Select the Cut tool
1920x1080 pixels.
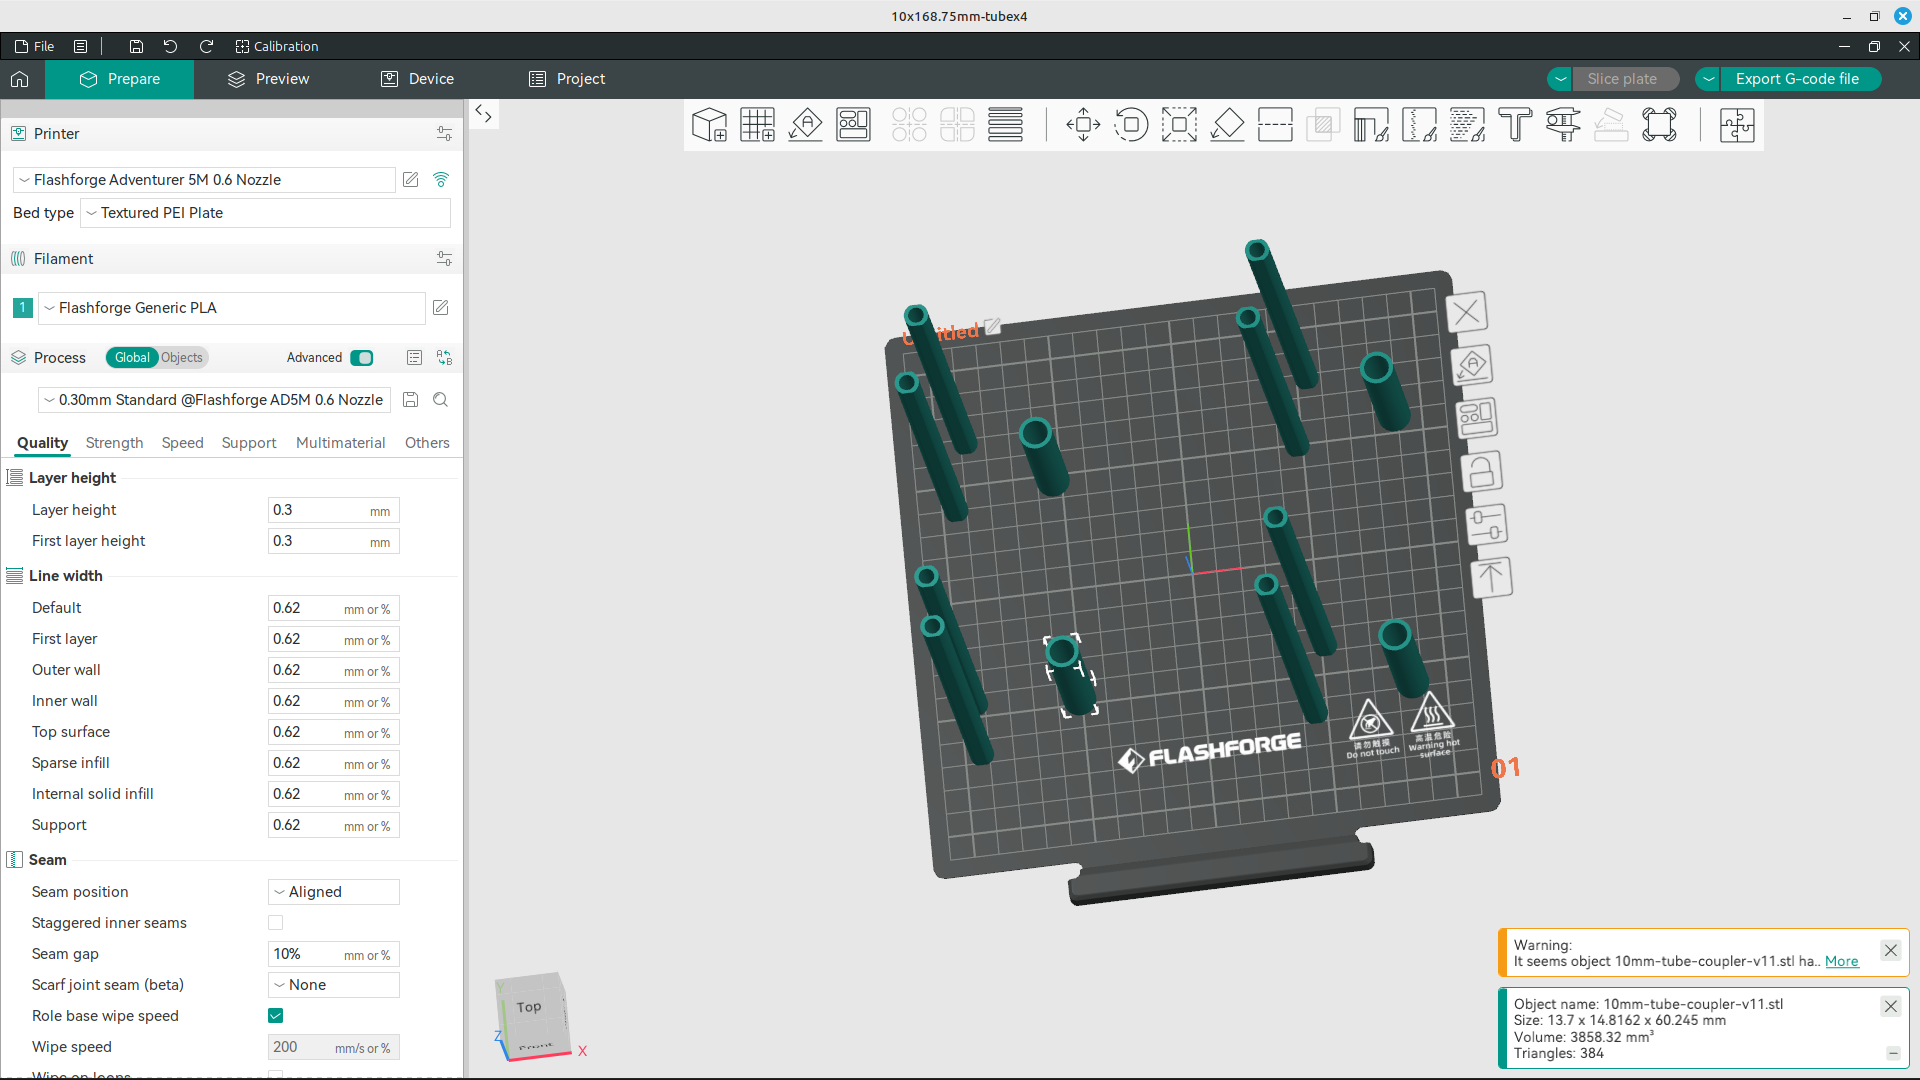click(x=1275, y=125)
